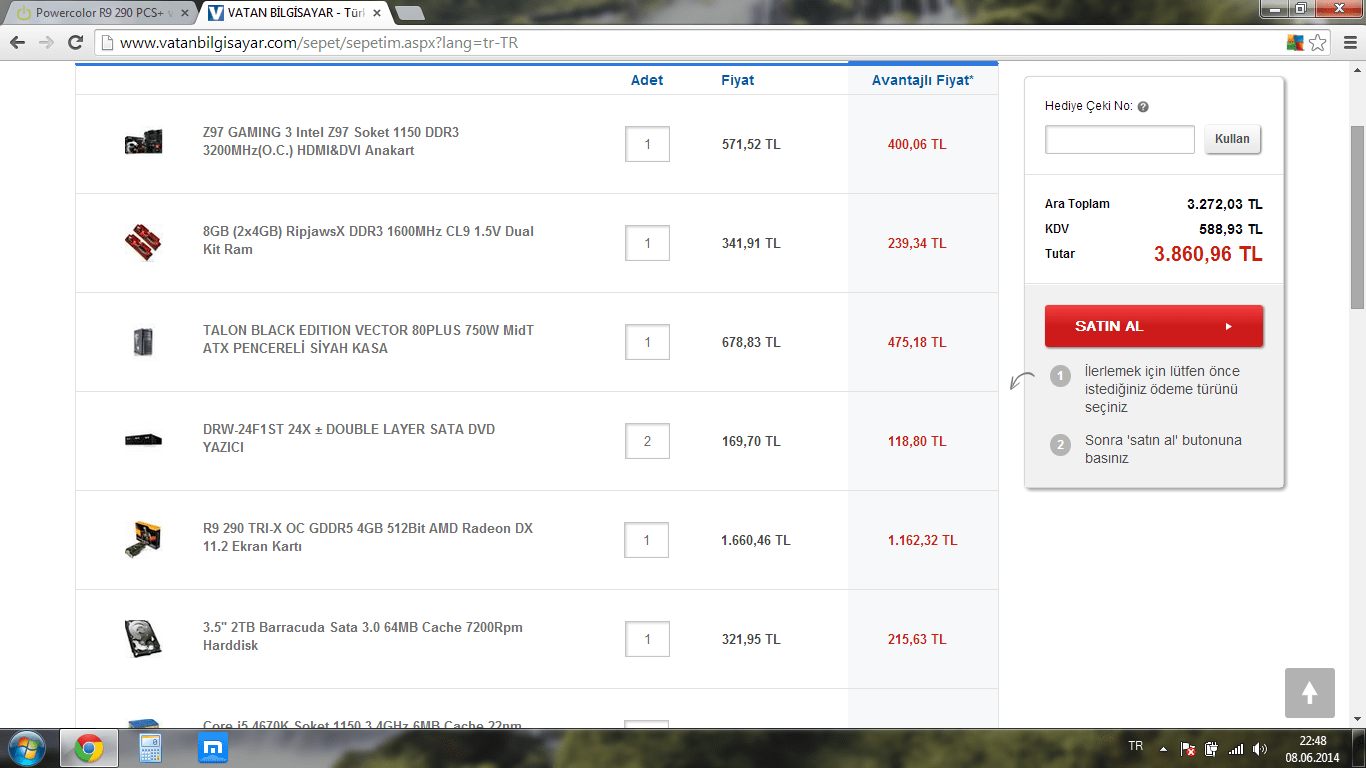Open the Maxthon browser taskbar icon
1366x768 pixels.
212,747
